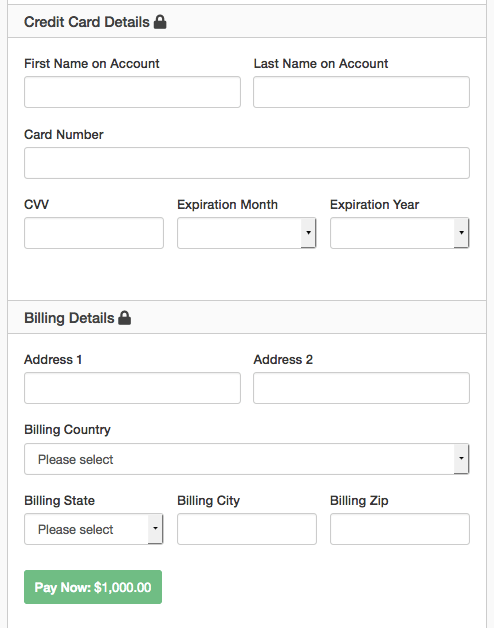Click the CVV label text
Viewport: 494px width, 628px height.
click(36, 205)
